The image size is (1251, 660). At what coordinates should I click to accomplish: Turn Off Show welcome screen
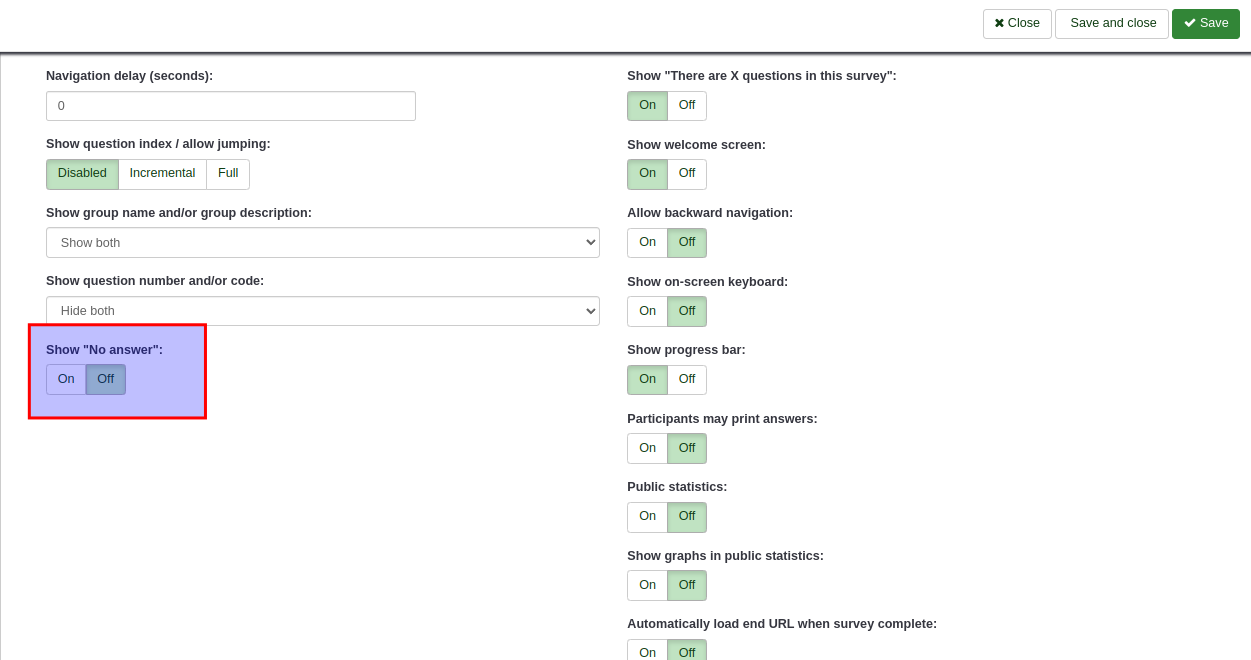[687, 174]
